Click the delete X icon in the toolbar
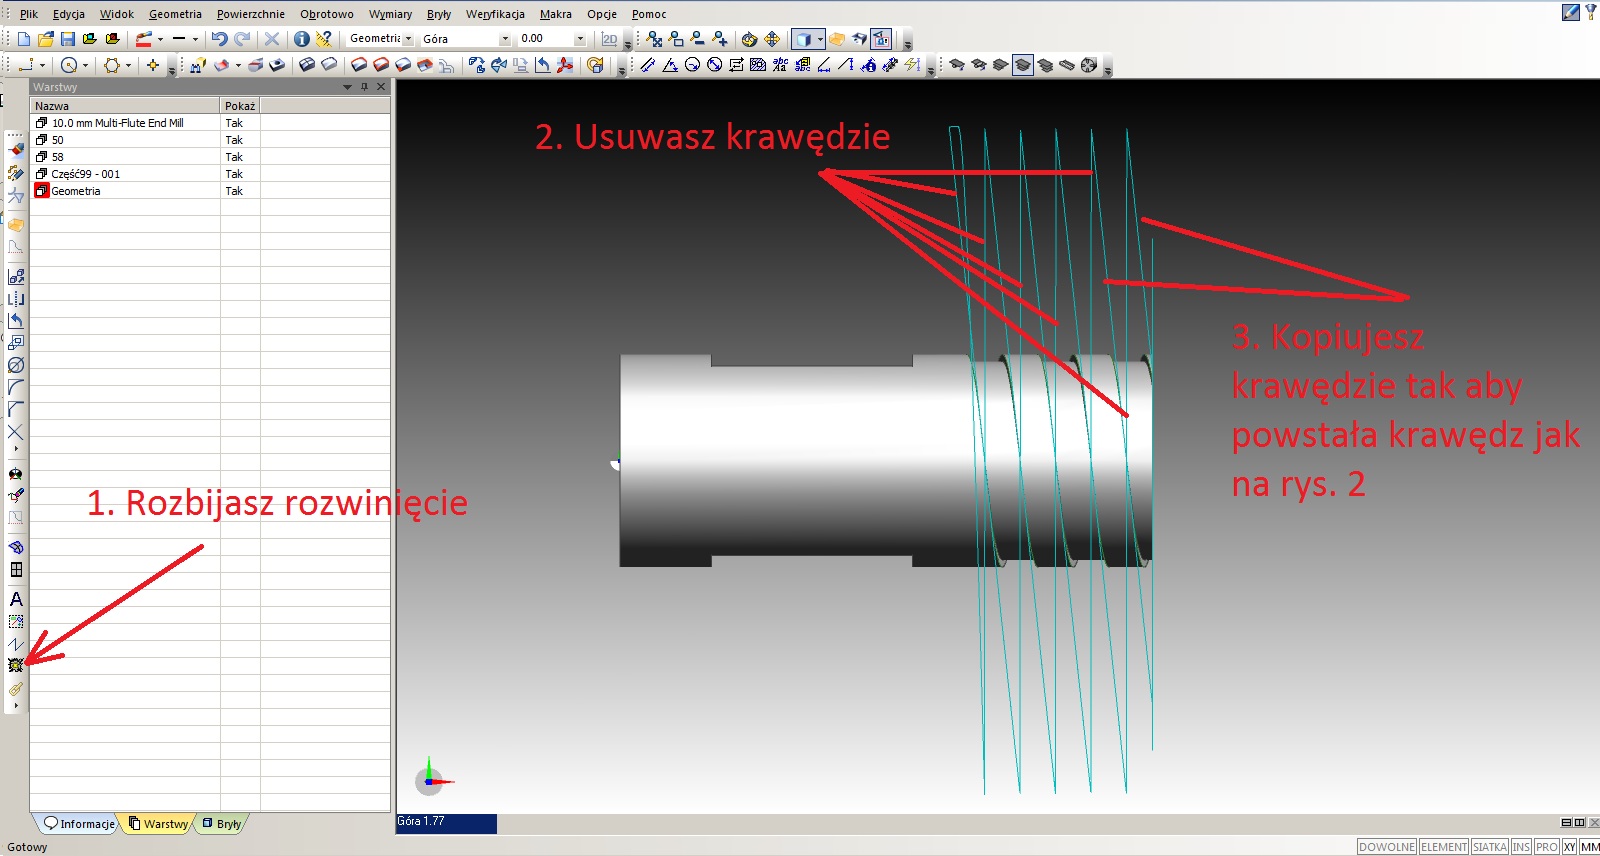This screenshot has height=856, width=1600. click(272, 39)
